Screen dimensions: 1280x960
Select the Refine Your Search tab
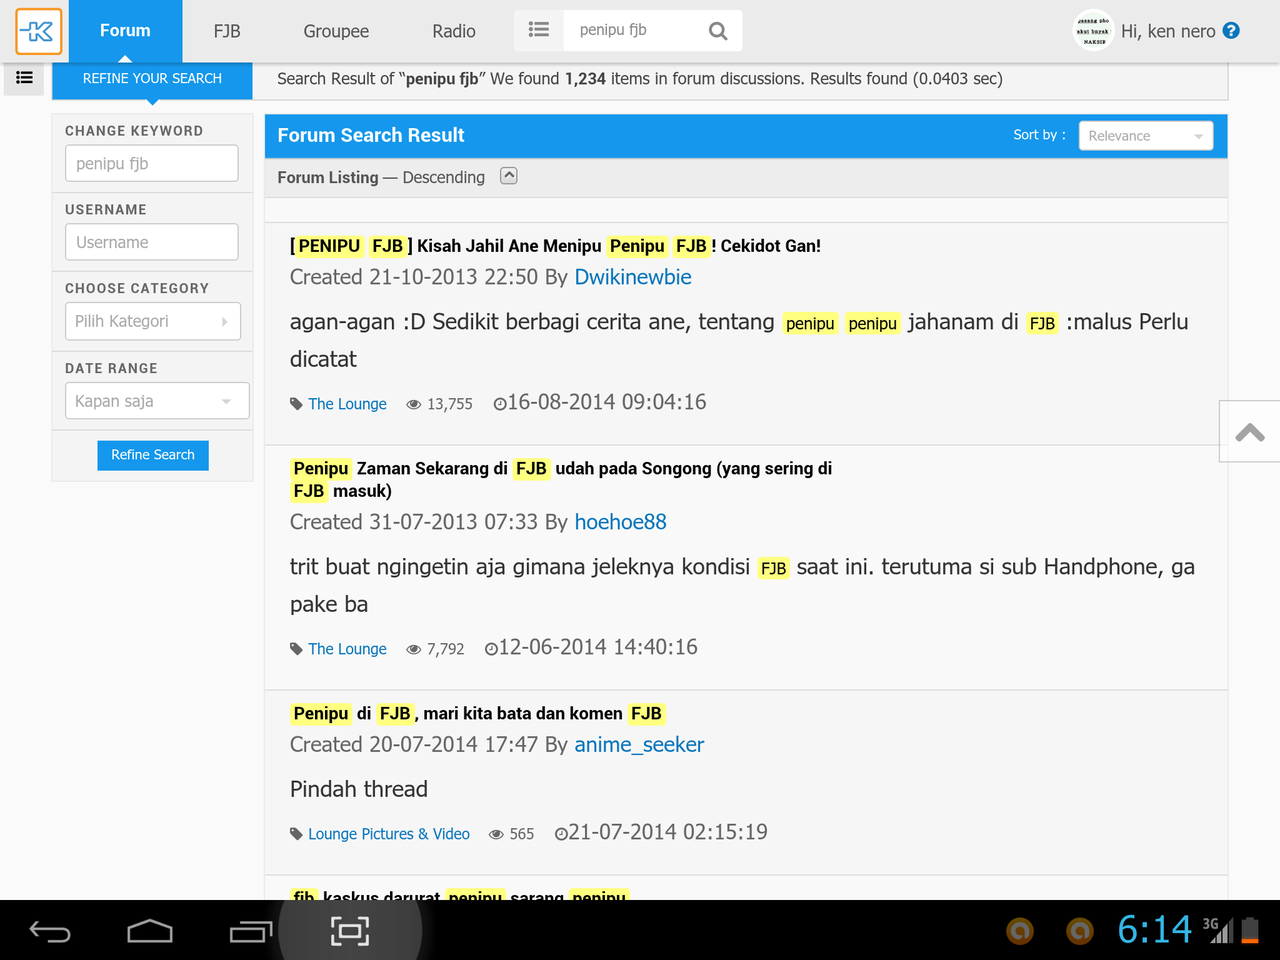click(152, 79)
